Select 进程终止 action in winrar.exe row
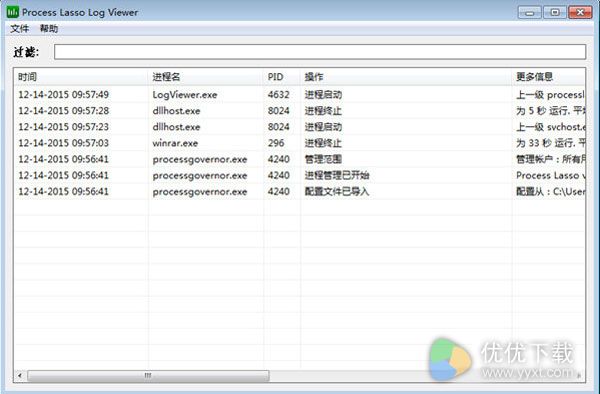This screenshot has height=394, width=600. [323, 143]
